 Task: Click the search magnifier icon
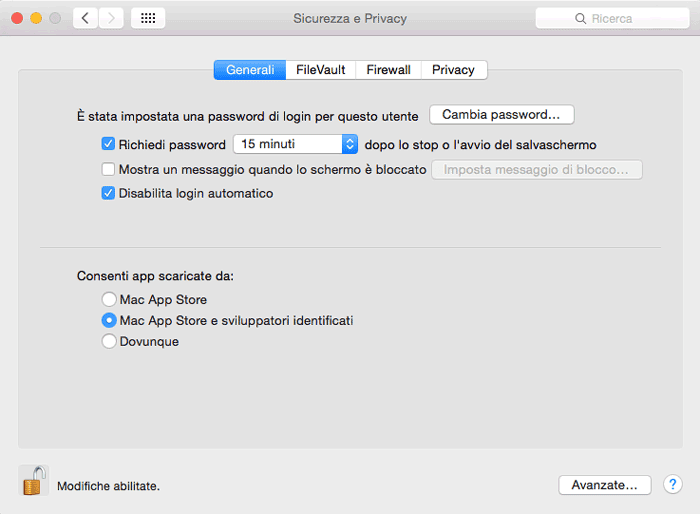[x=580, y=19]
